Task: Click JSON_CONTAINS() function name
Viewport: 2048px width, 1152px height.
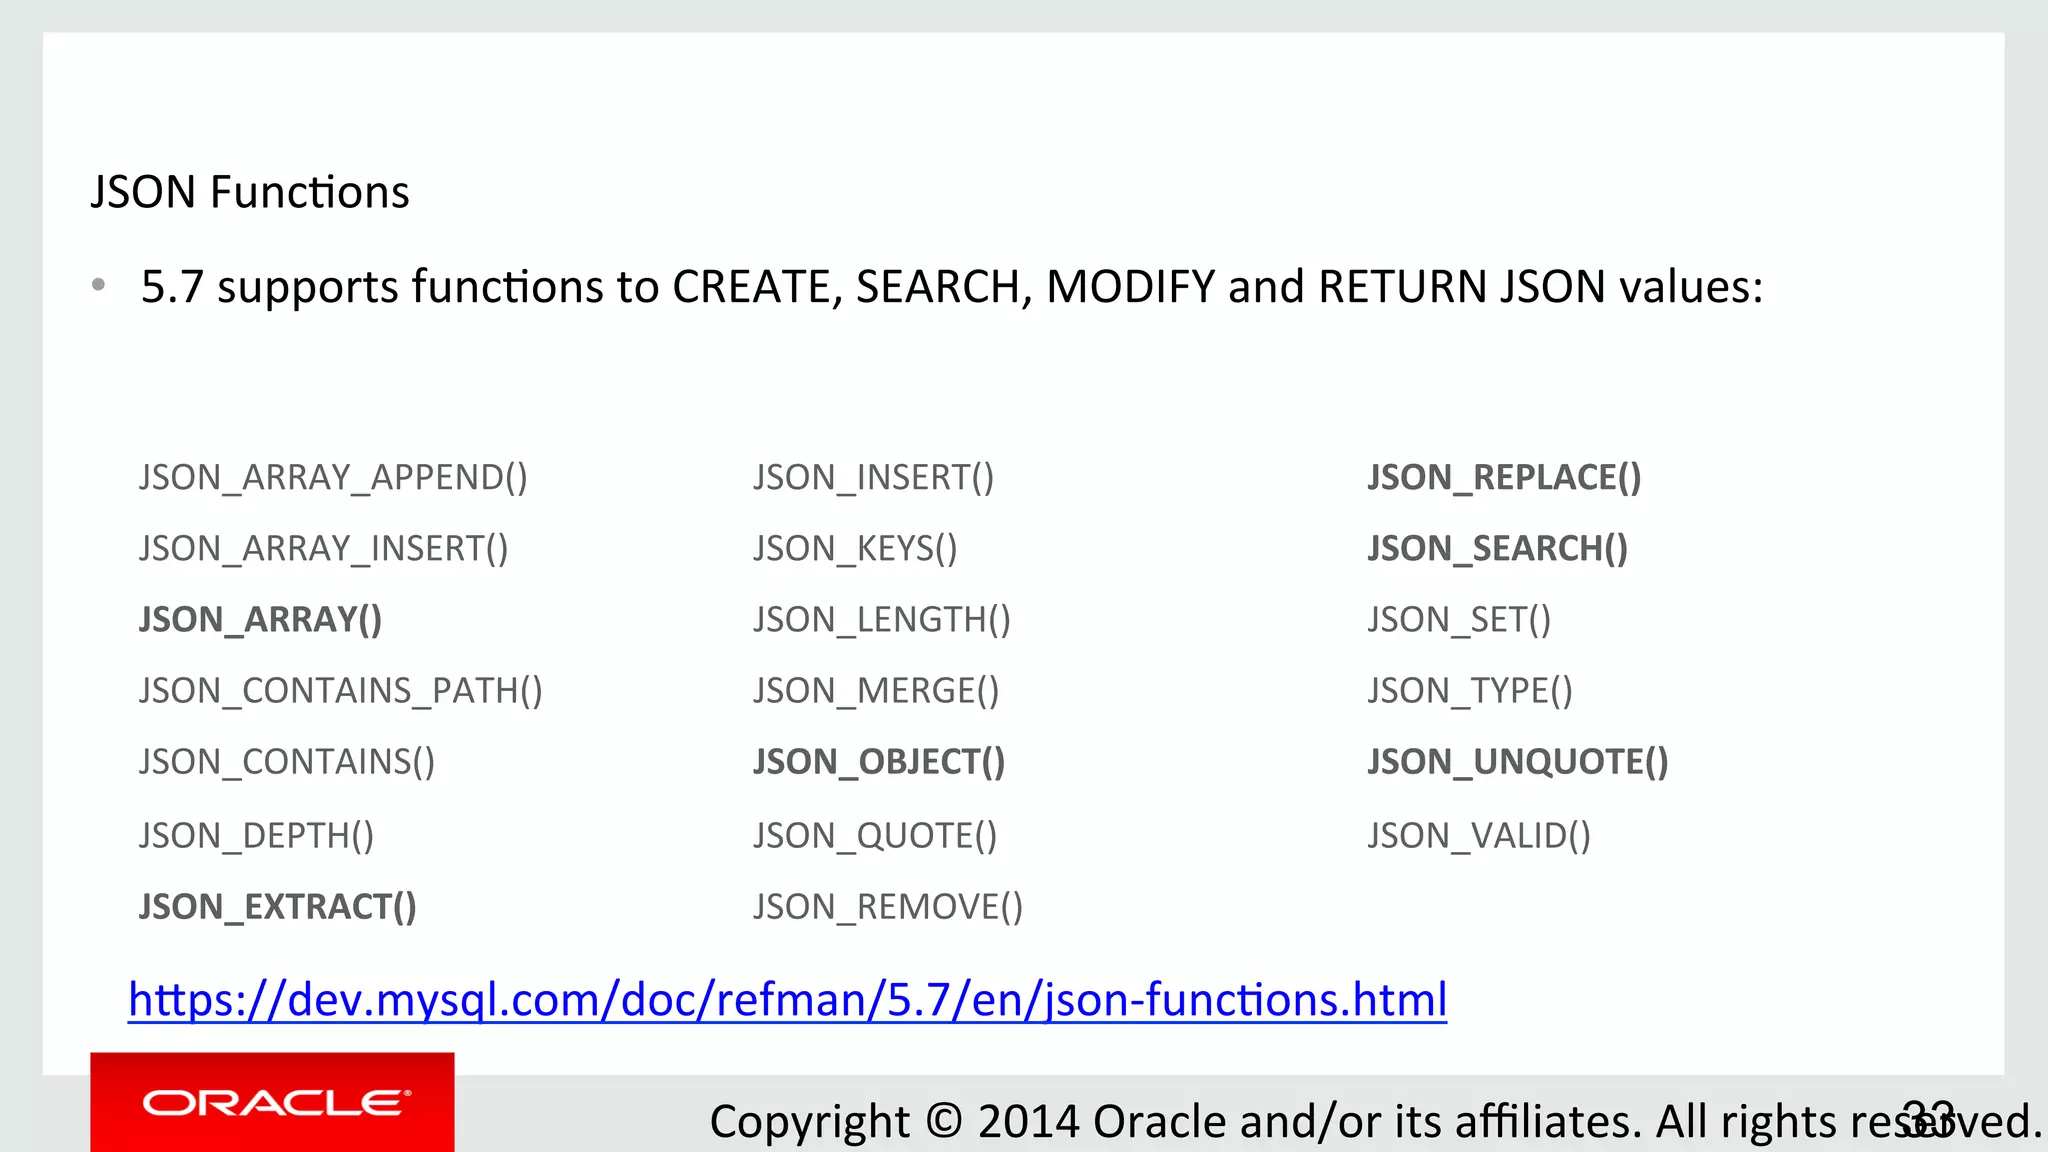Action: click(287, 762)
